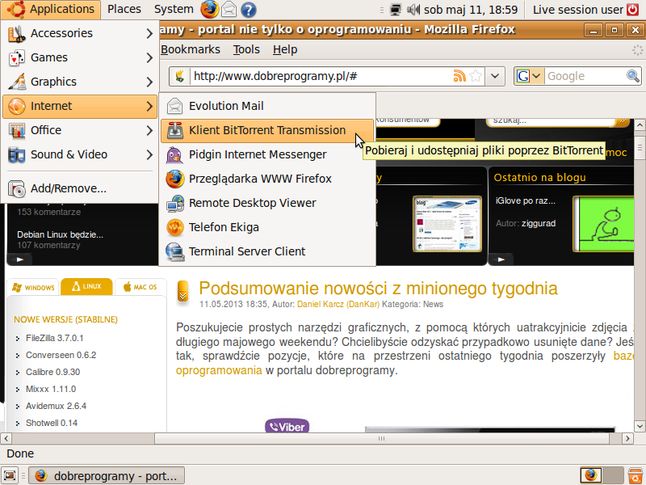Bookmark the page with the star icon

pyautogui.click(x=475, y=76)
